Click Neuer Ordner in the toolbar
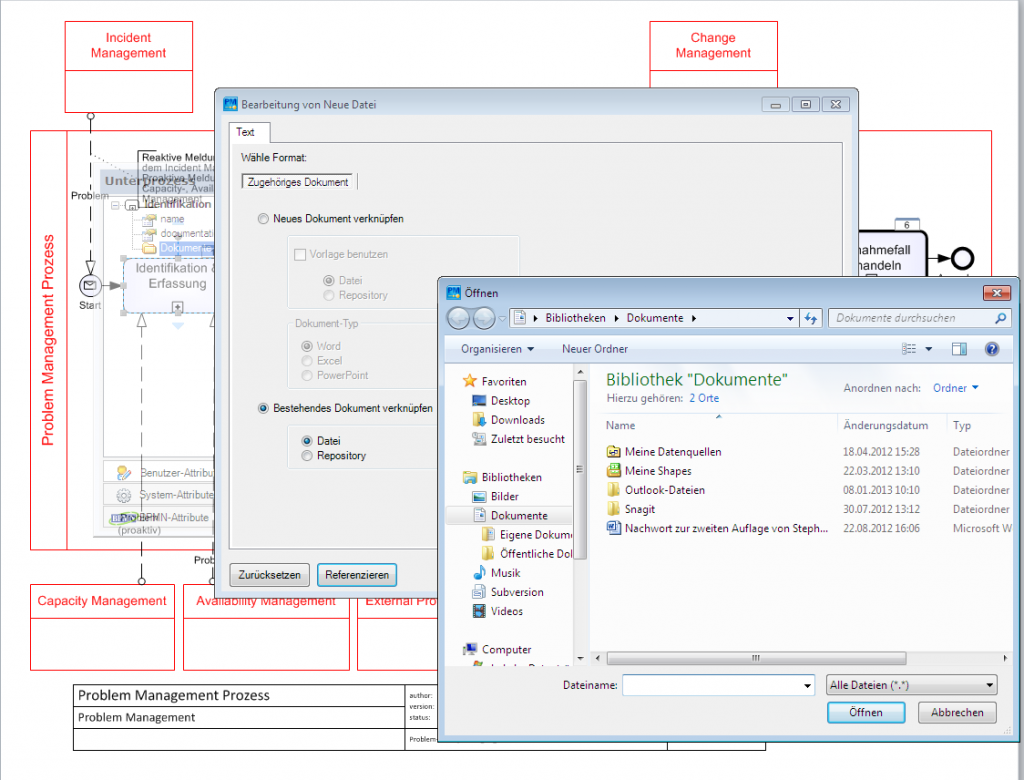Screen dimensions: 1024x780 point(595,349)
